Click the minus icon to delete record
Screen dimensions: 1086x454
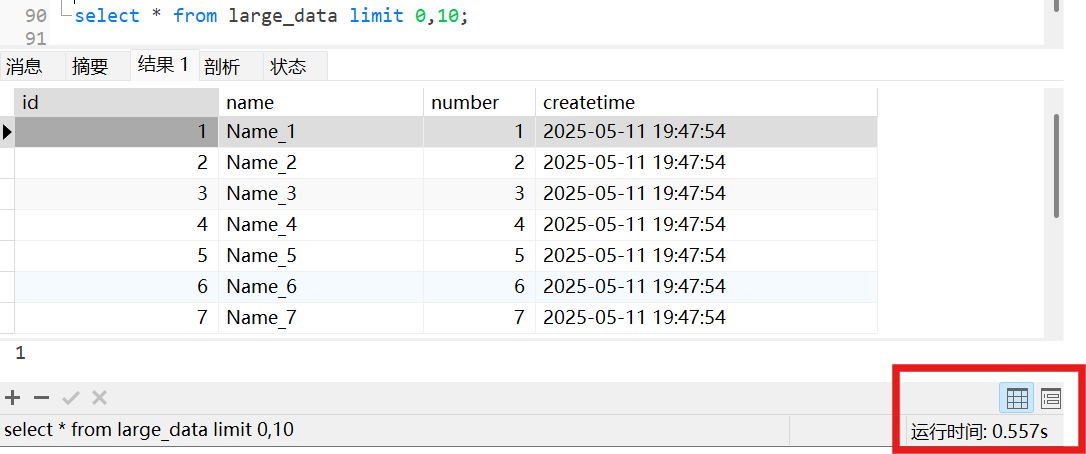pos(41,398)
